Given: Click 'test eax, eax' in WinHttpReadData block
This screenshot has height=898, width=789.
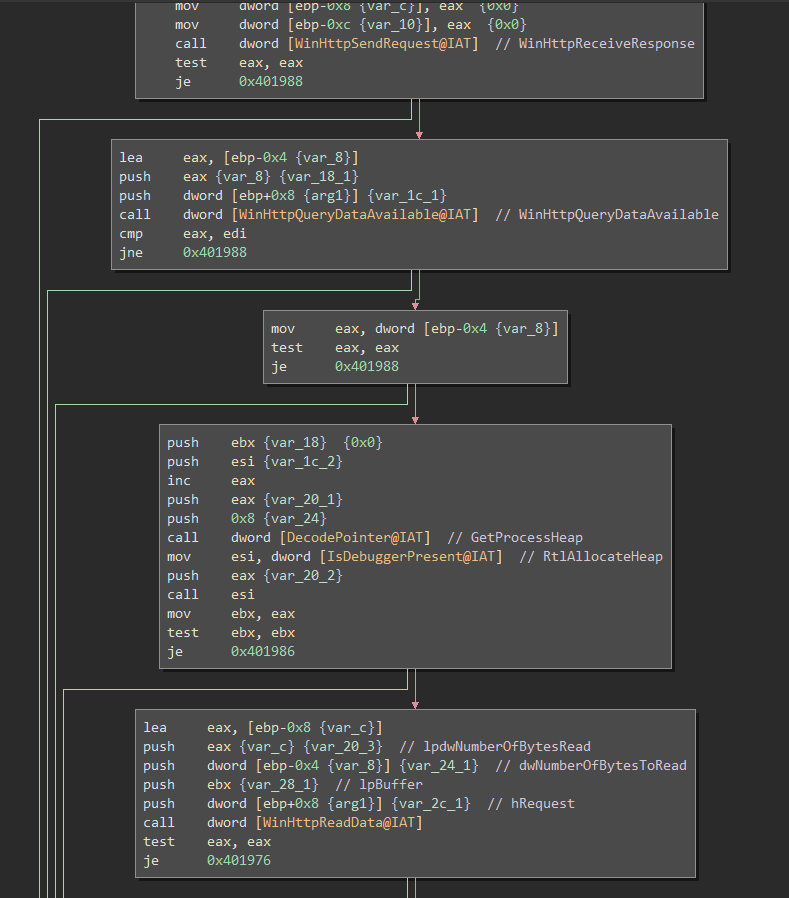Looking at the screenshot, I should point(207,842).
